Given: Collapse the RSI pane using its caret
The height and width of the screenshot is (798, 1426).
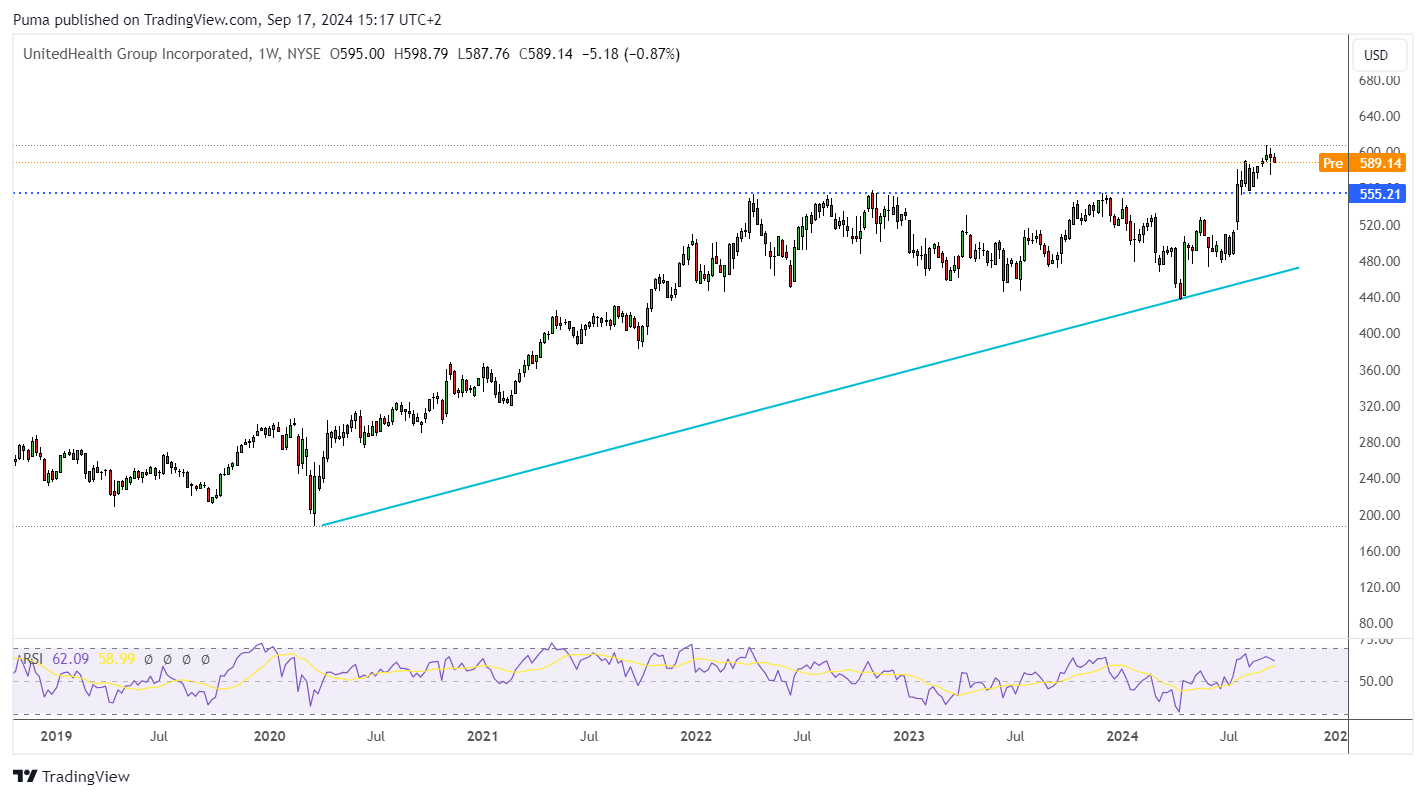Looking at the screenshot, I should point(17,659).
